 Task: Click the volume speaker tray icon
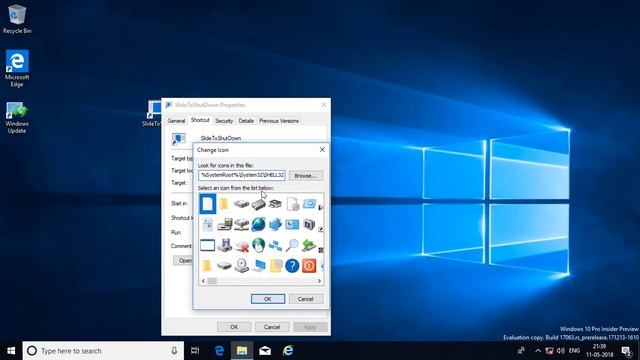pyautogui.click(x=560, y=351)
